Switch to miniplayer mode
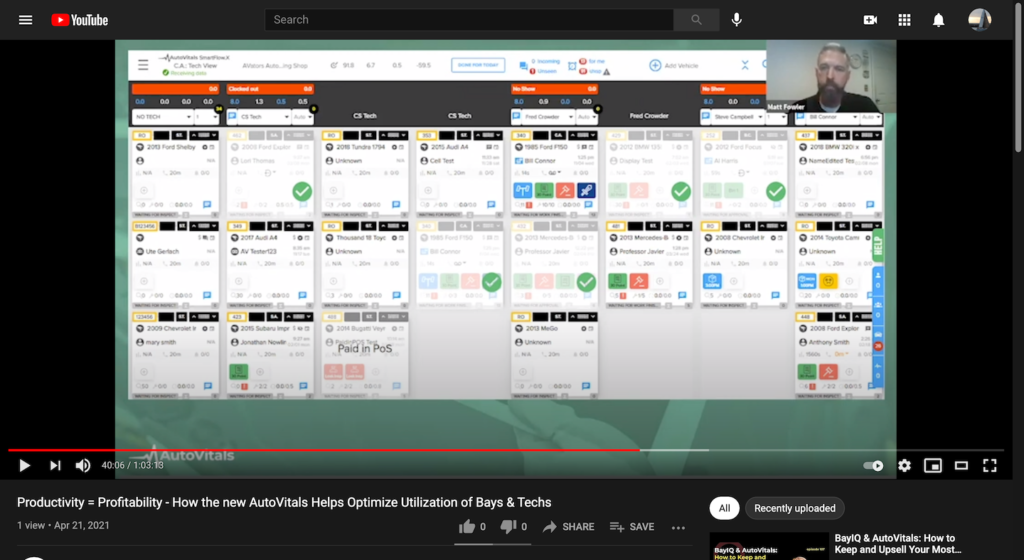 point(933,465)
